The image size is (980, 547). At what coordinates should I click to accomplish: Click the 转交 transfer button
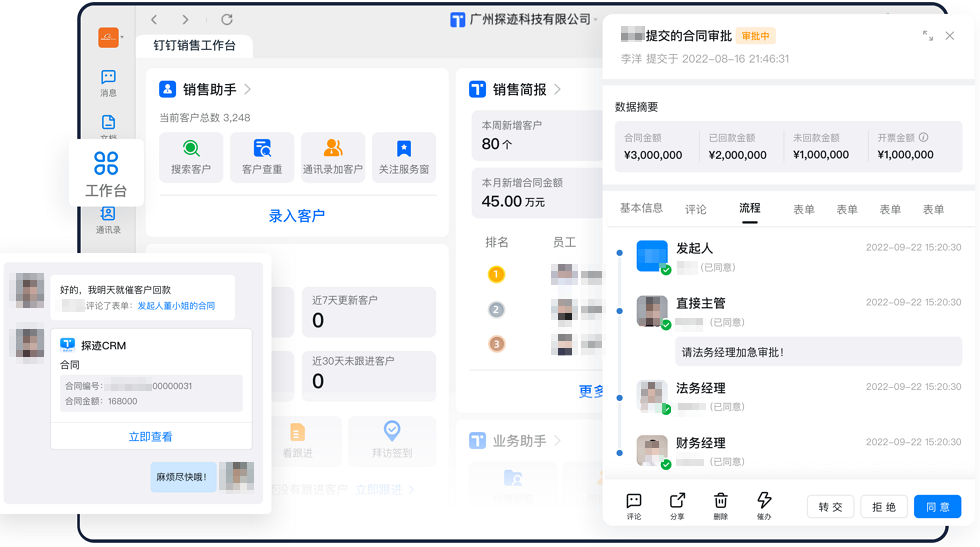click(831, 507)
